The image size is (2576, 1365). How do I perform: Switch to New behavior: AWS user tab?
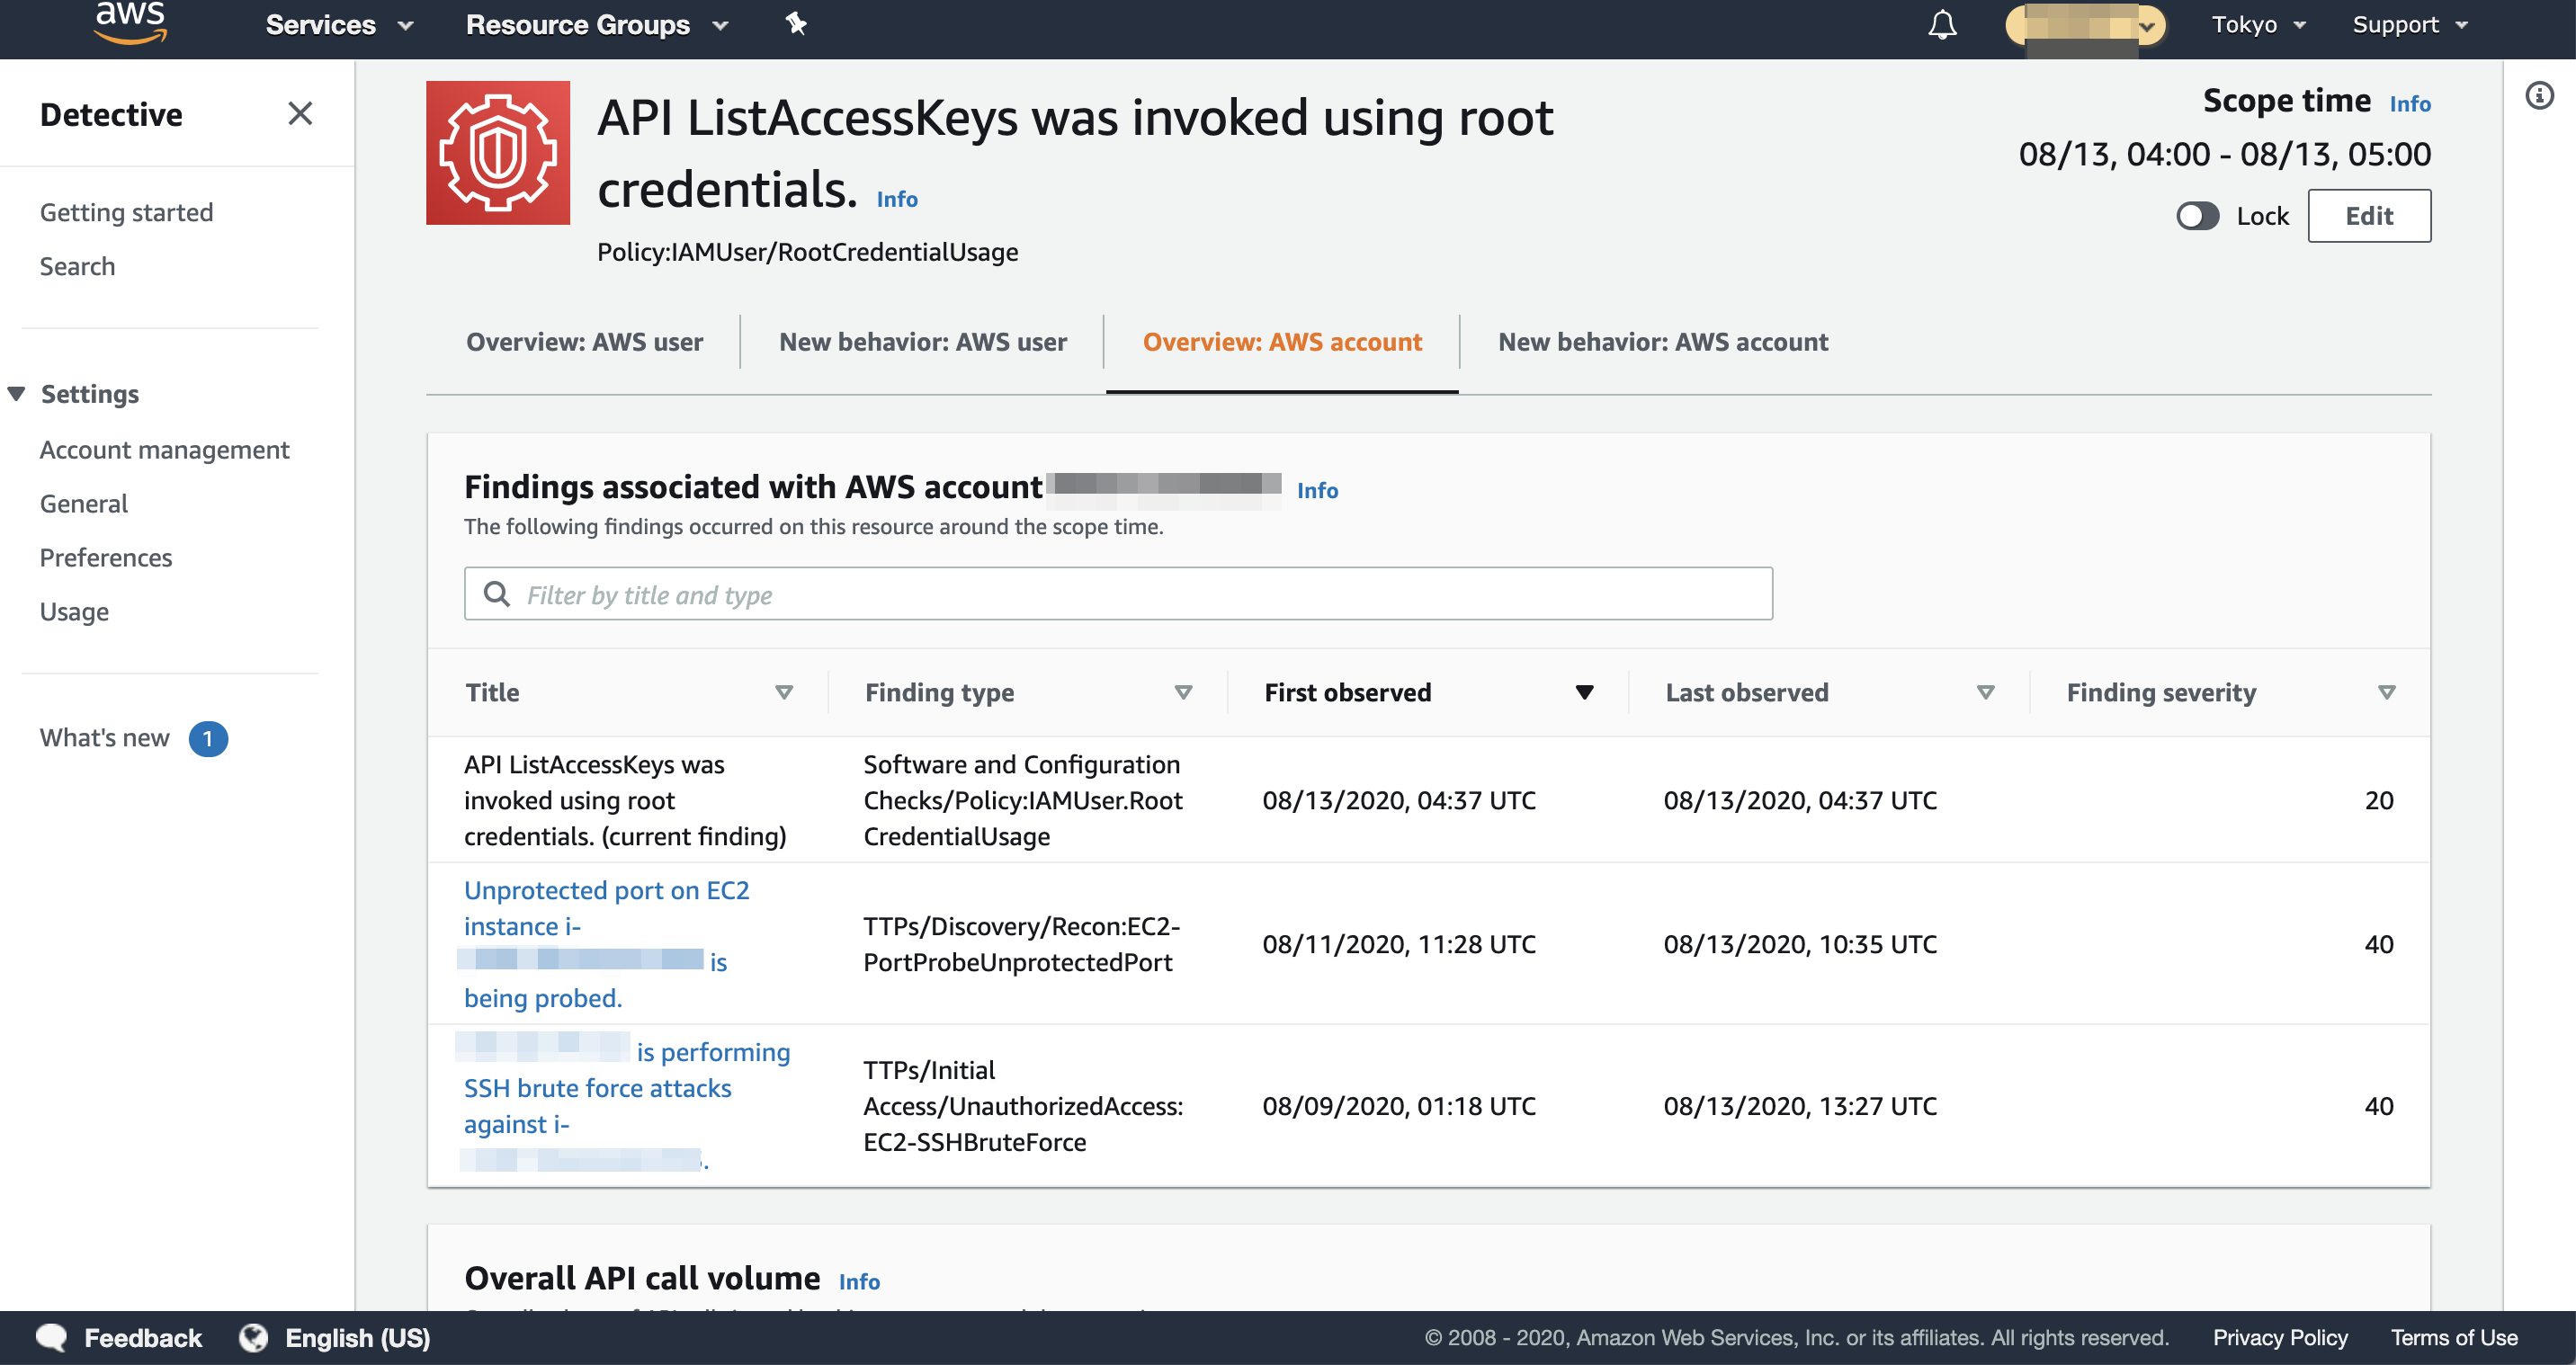[923, 342]
